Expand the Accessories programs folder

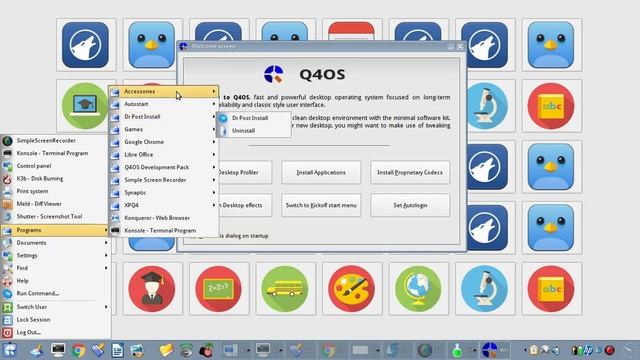tap(164, 91)
